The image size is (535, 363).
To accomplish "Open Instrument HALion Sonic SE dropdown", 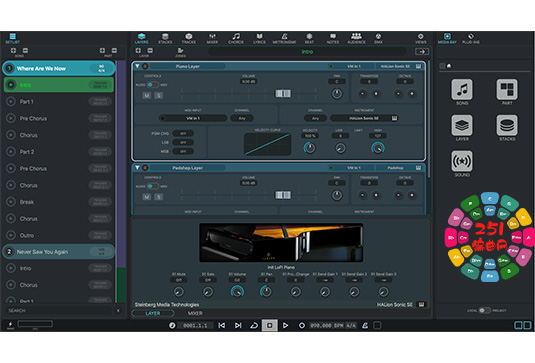I will pos(364,118).
